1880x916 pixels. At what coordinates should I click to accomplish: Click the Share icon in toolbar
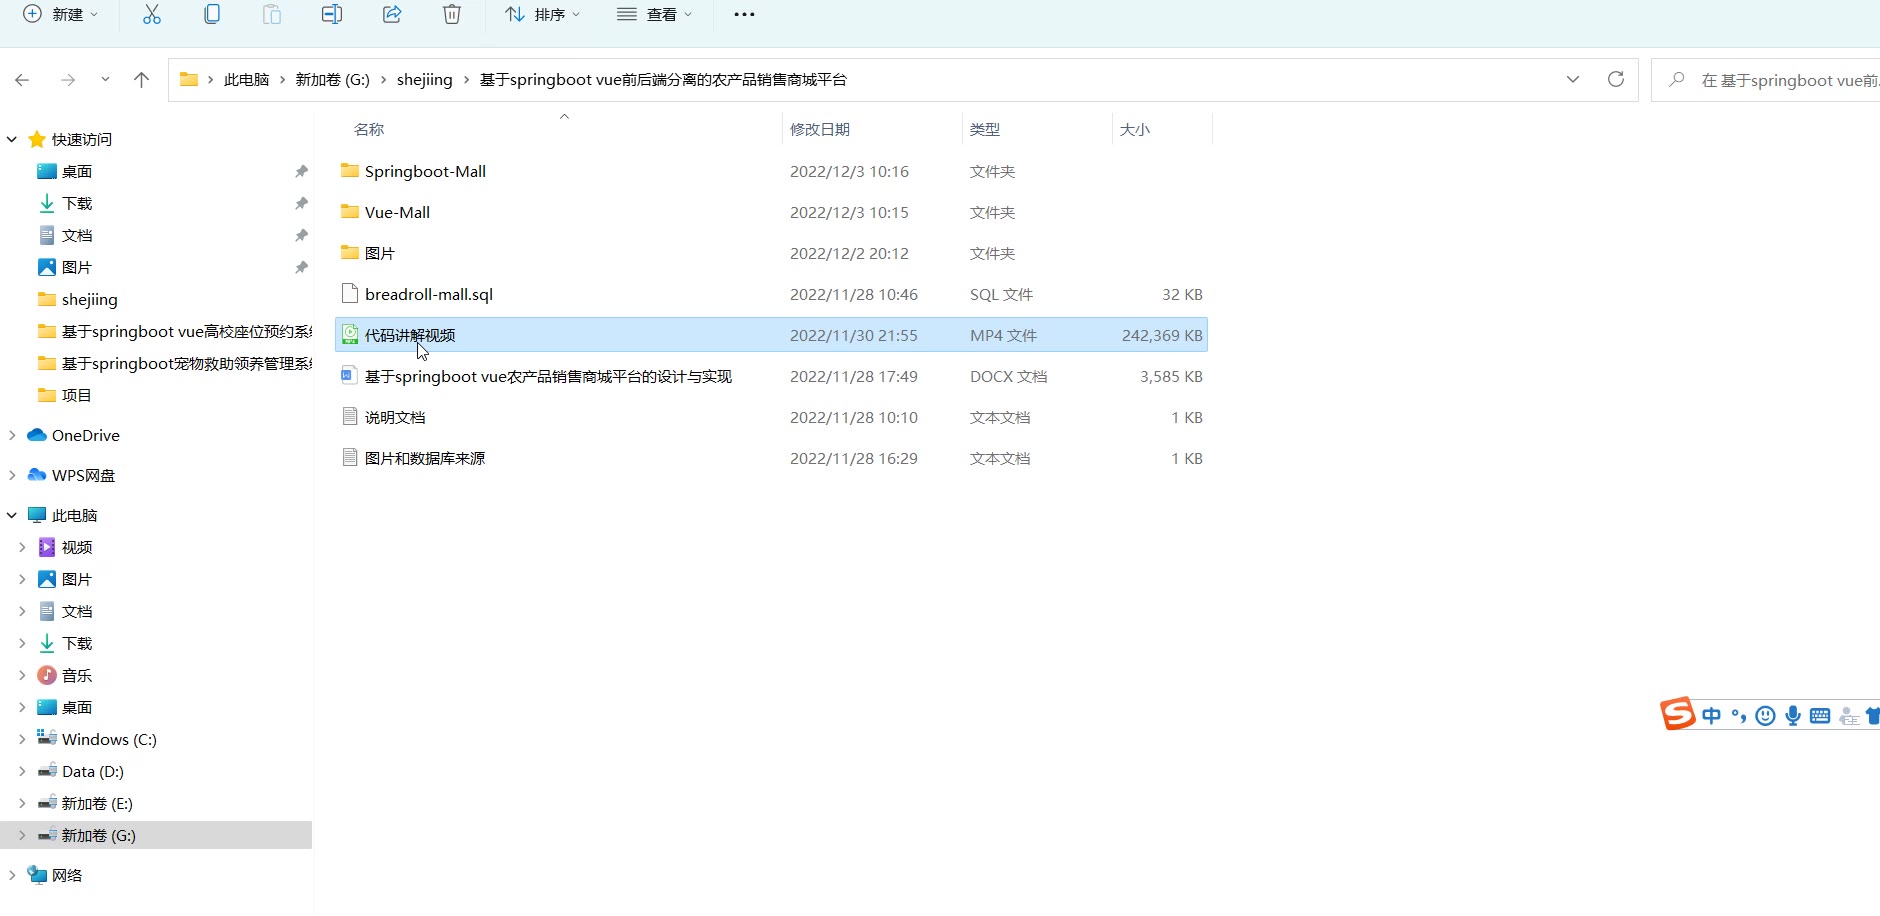pos(392,14)
